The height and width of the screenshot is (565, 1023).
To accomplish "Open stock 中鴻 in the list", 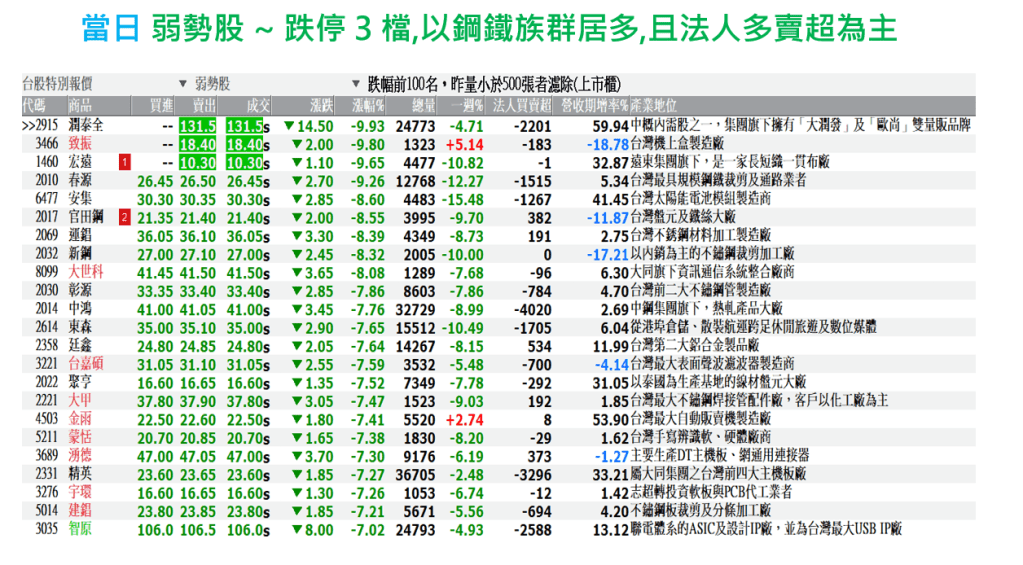I will point(81,308).
